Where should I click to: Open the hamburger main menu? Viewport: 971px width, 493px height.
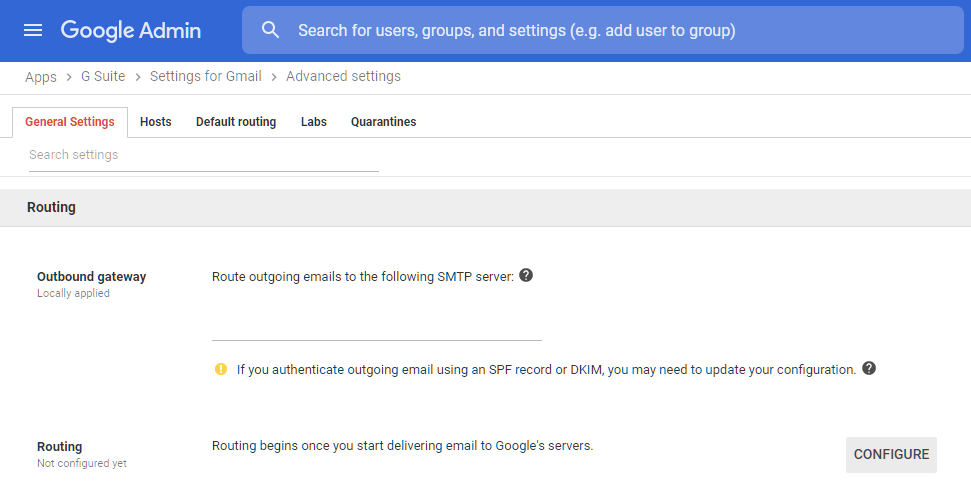[x=33, y=30]
